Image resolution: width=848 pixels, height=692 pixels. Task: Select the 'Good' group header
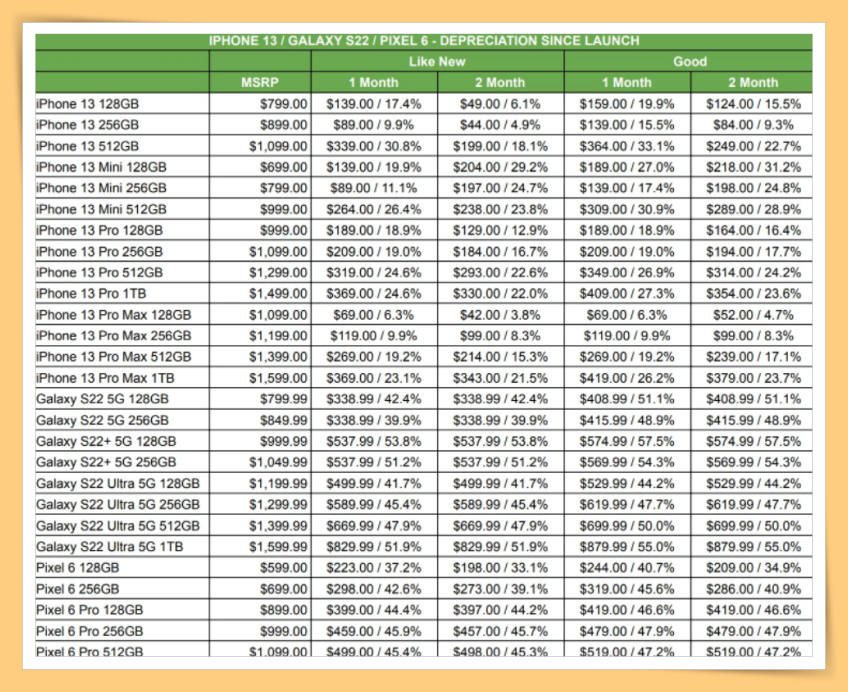pos(690,62)
